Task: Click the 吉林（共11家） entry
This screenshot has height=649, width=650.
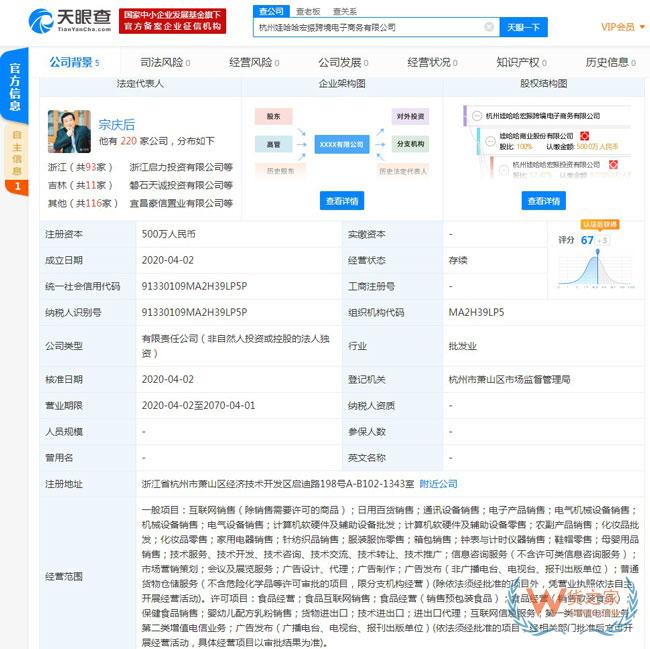Action: (80, 185)
